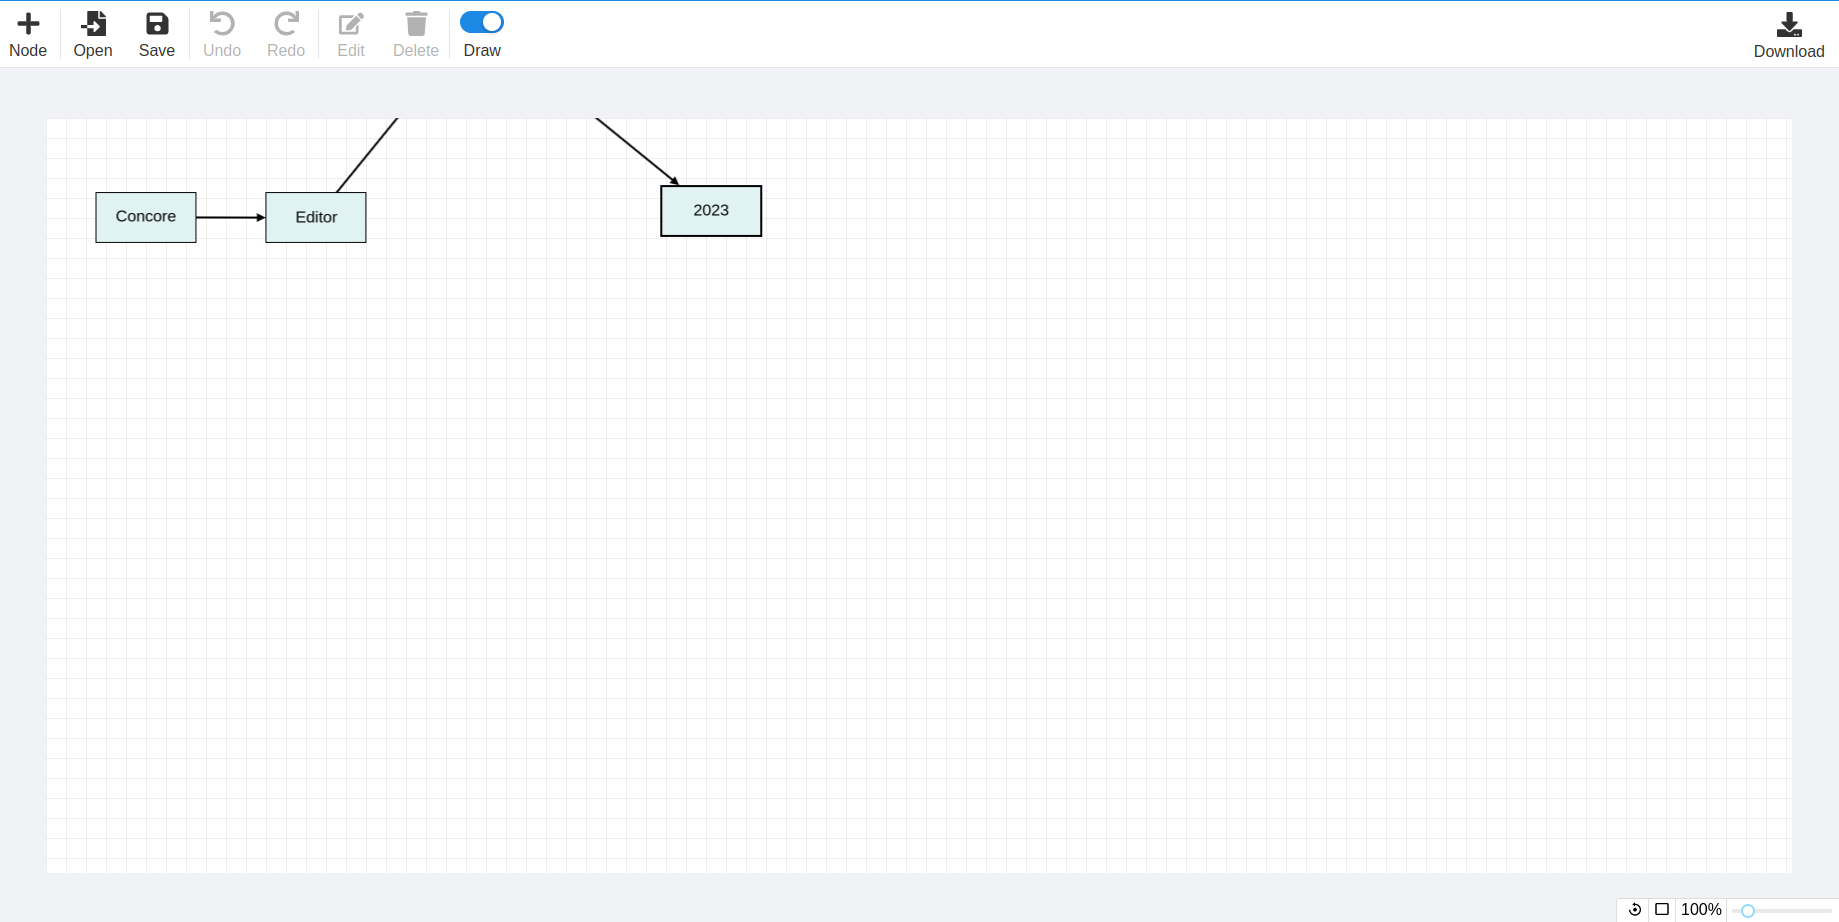Add a new Node with the plus icon
Screen dimensions: 1839x922
(27, 22)
